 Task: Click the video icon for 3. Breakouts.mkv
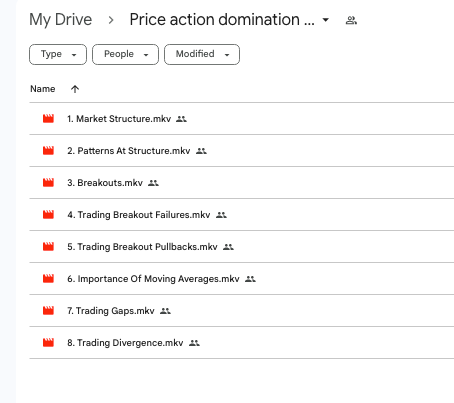point(48,183)
